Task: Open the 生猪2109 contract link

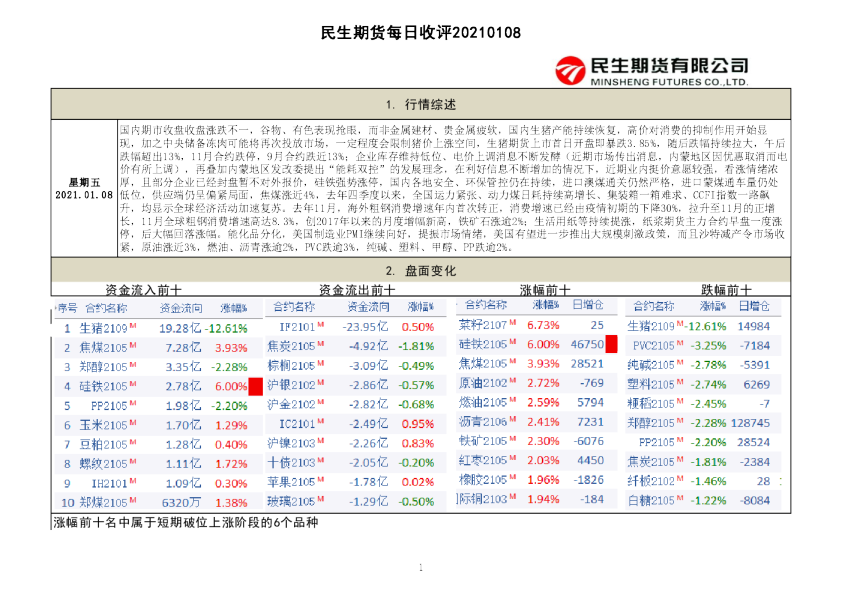Action: point(103,327)
